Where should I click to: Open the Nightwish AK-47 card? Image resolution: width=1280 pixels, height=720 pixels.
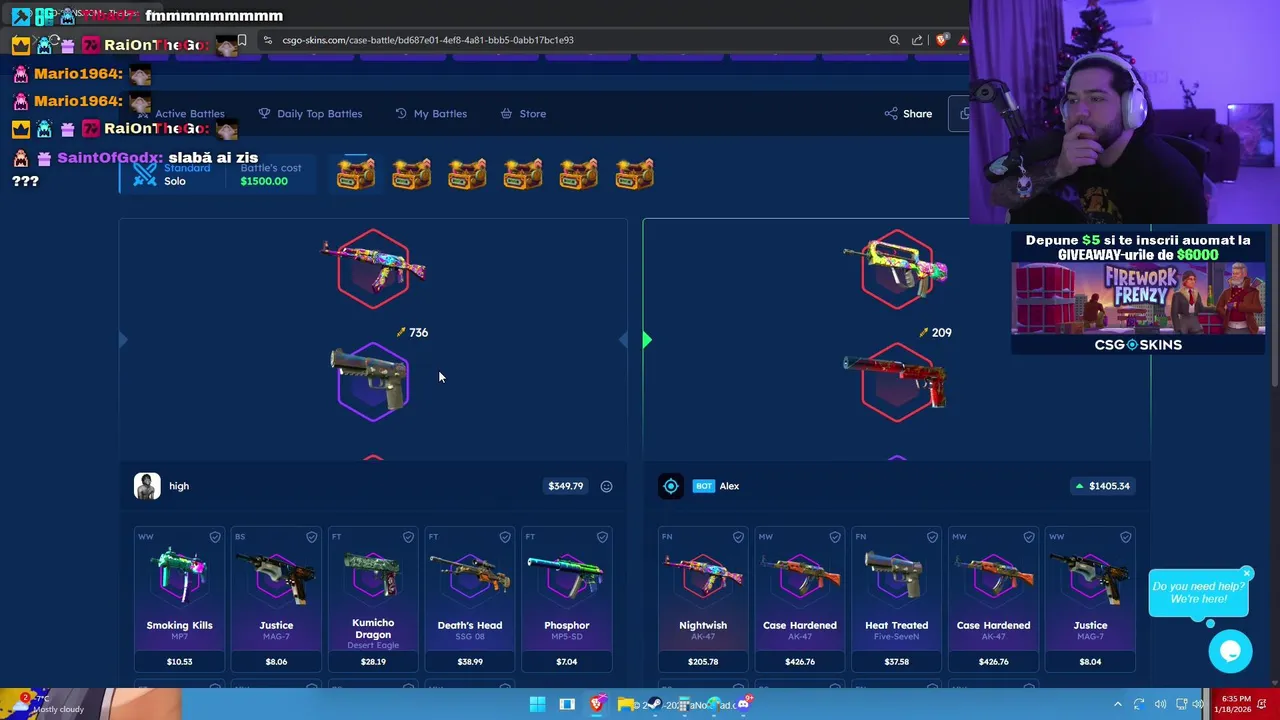pos(703,600)
